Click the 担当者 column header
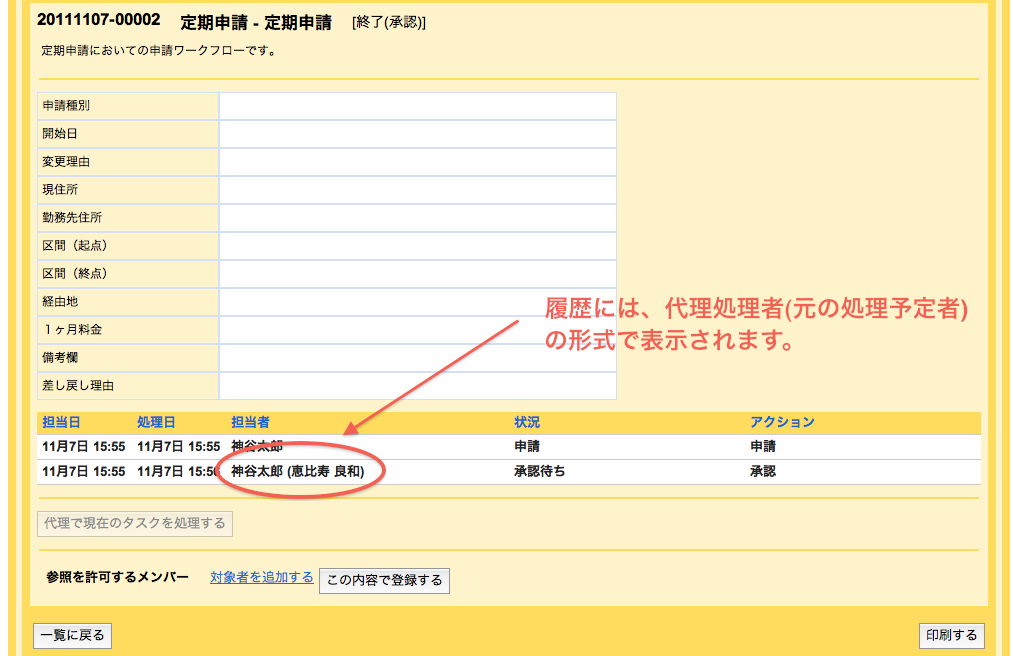The width and height of the screenshot is (1013, 656). [250, 423]
